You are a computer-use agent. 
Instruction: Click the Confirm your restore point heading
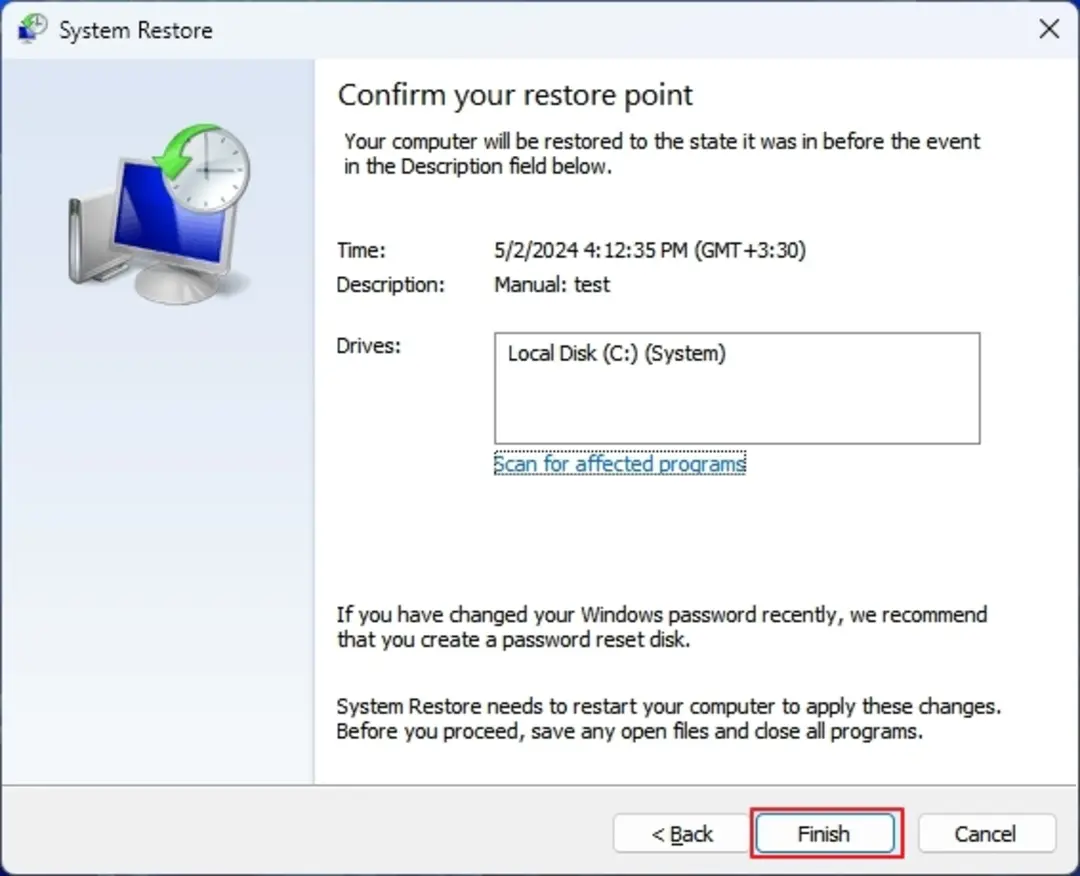[x=515, y=95]
